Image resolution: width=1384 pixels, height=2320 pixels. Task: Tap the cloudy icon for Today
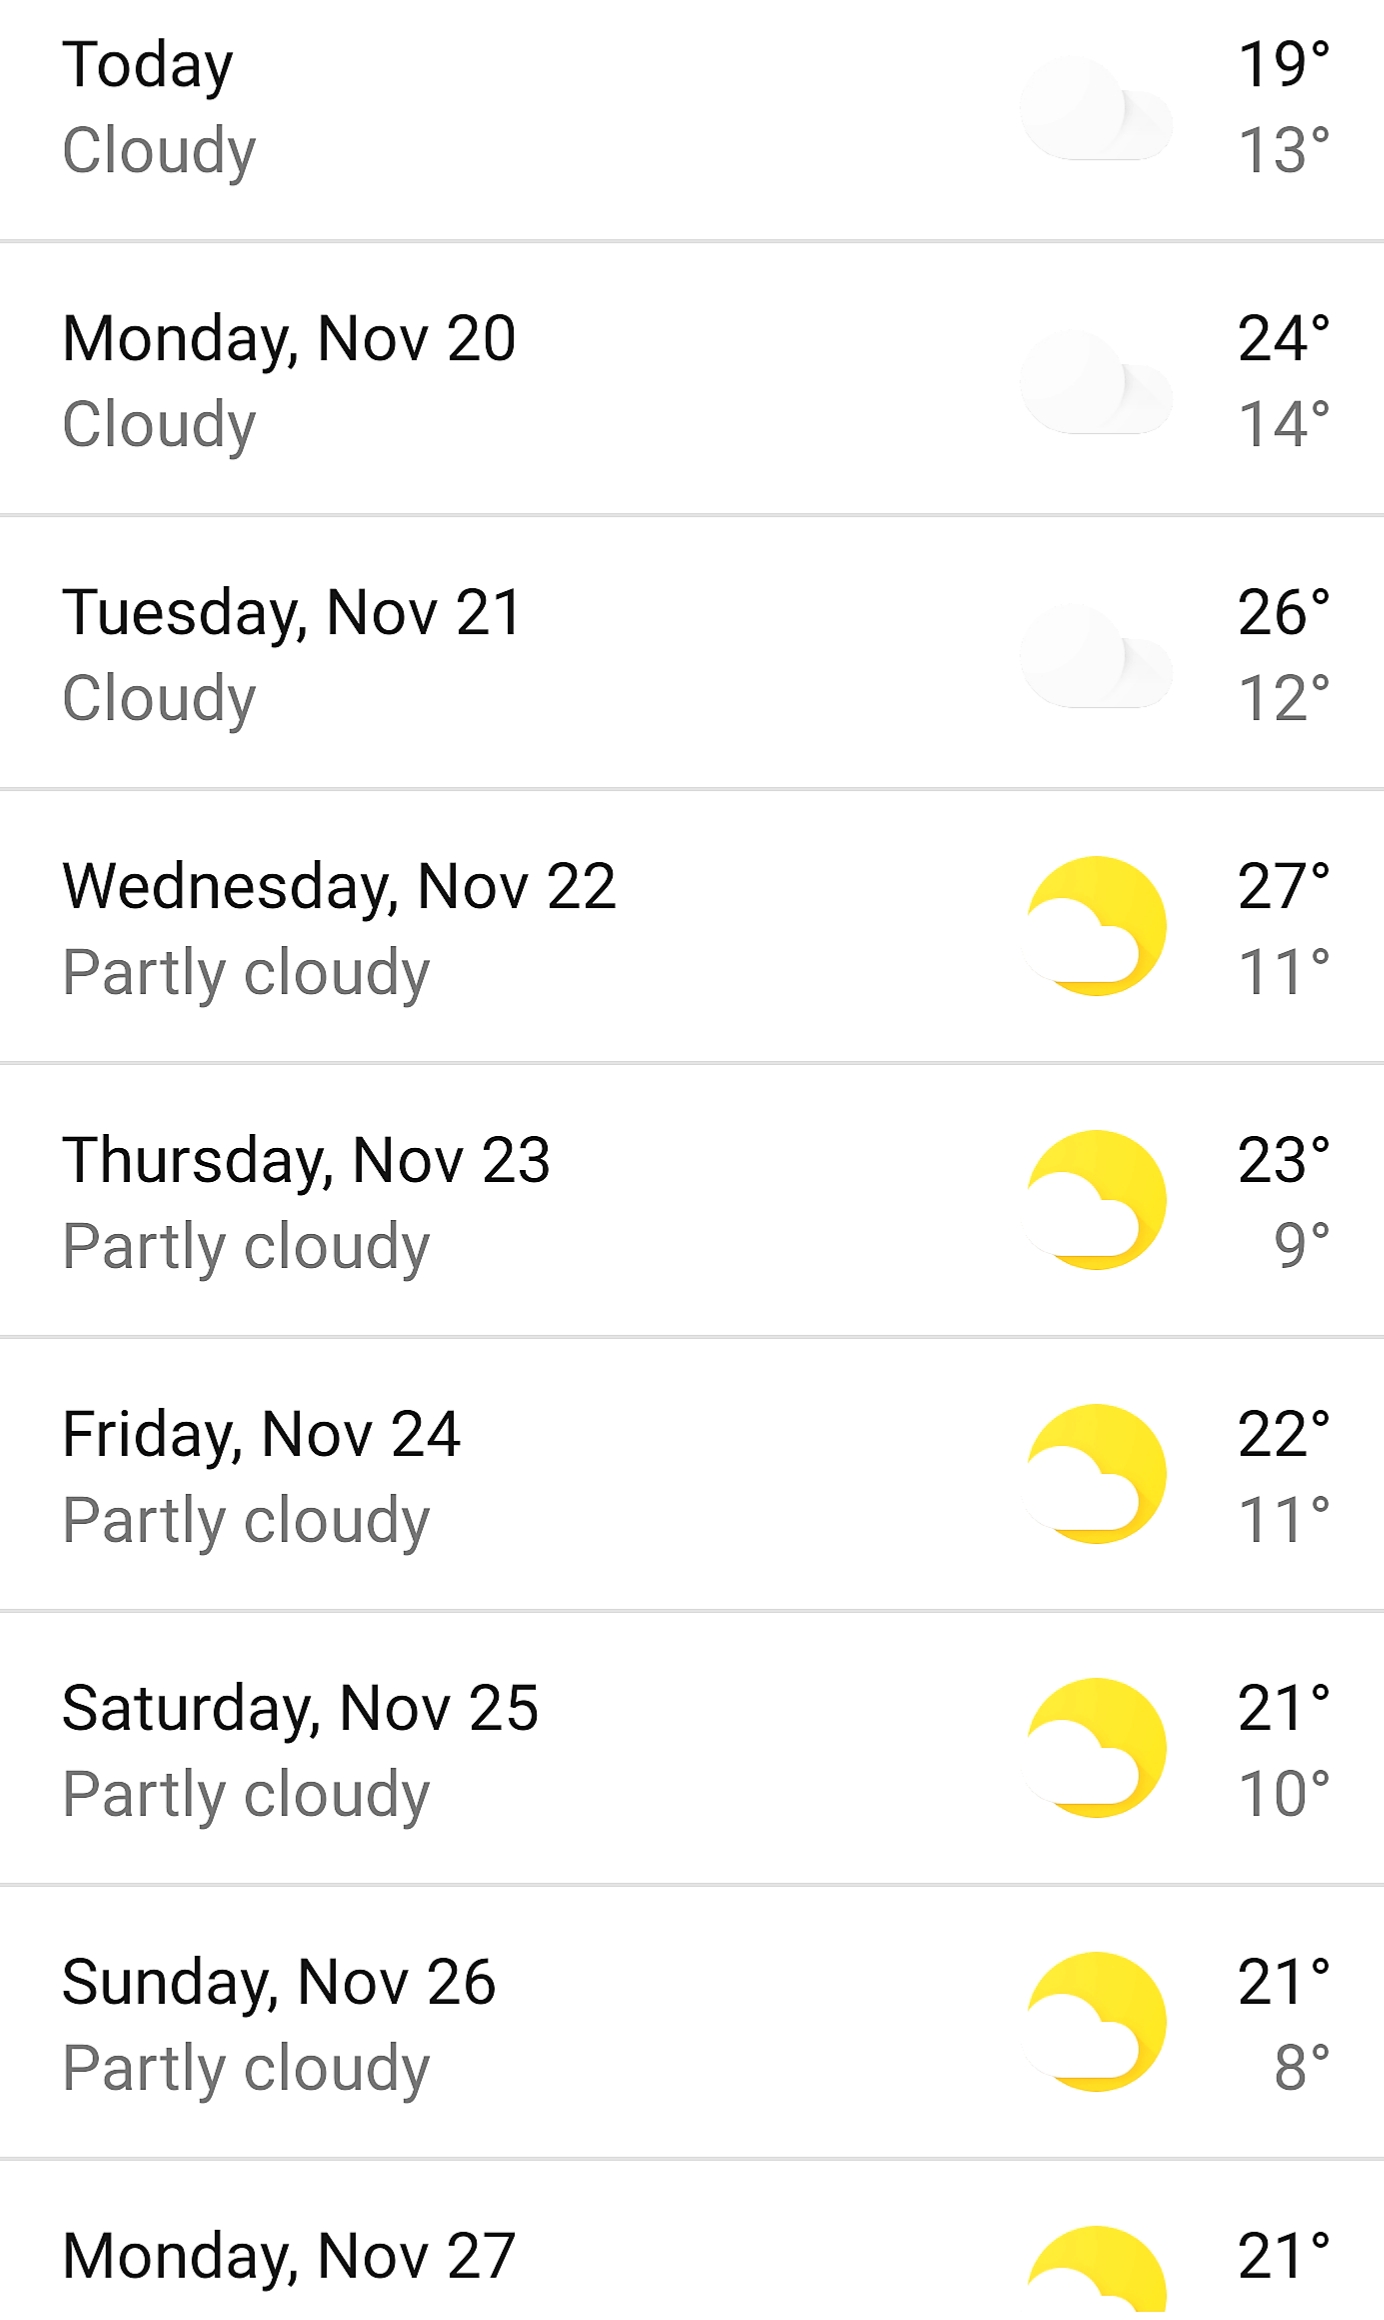click(x=1097, y=108)
